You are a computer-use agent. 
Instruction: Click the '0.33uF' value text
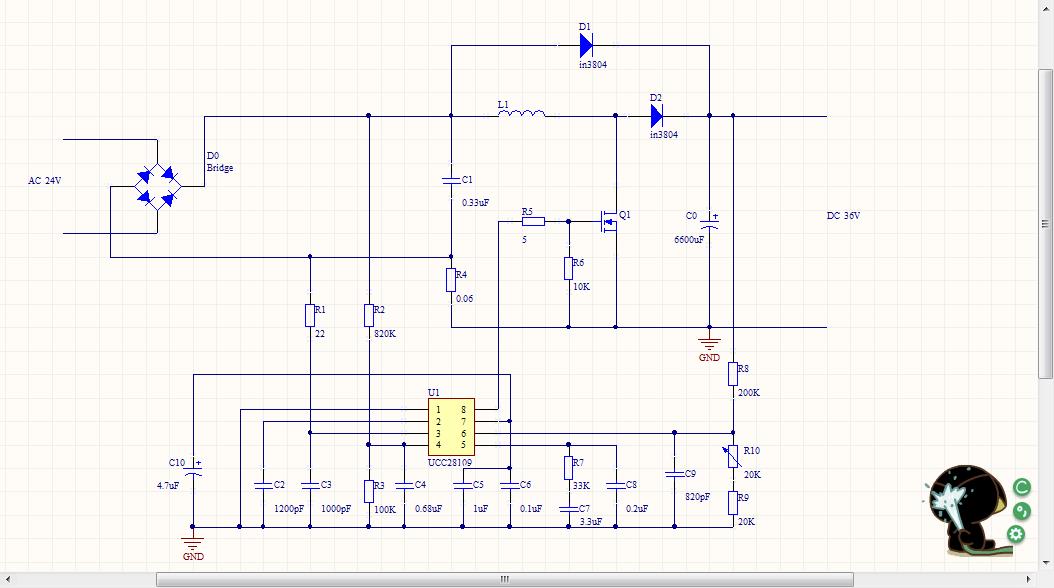(x=476, y=202)
